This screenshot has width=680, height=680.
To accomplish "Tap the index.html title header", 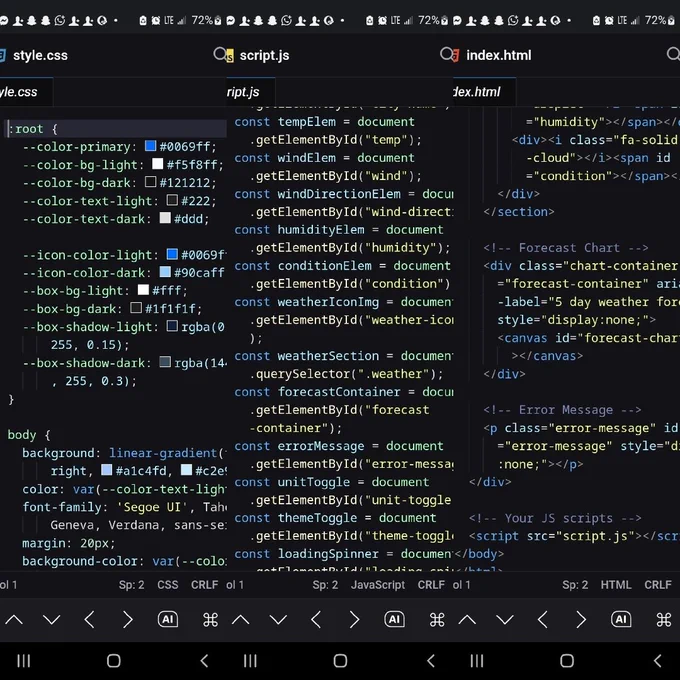I will click(499, 56).
